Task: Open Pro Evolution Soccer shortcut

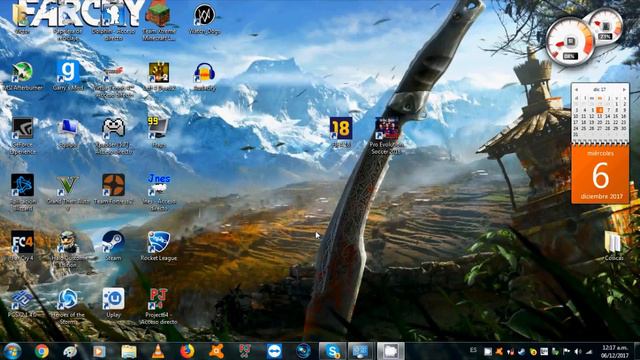Action: click(387, 129)
